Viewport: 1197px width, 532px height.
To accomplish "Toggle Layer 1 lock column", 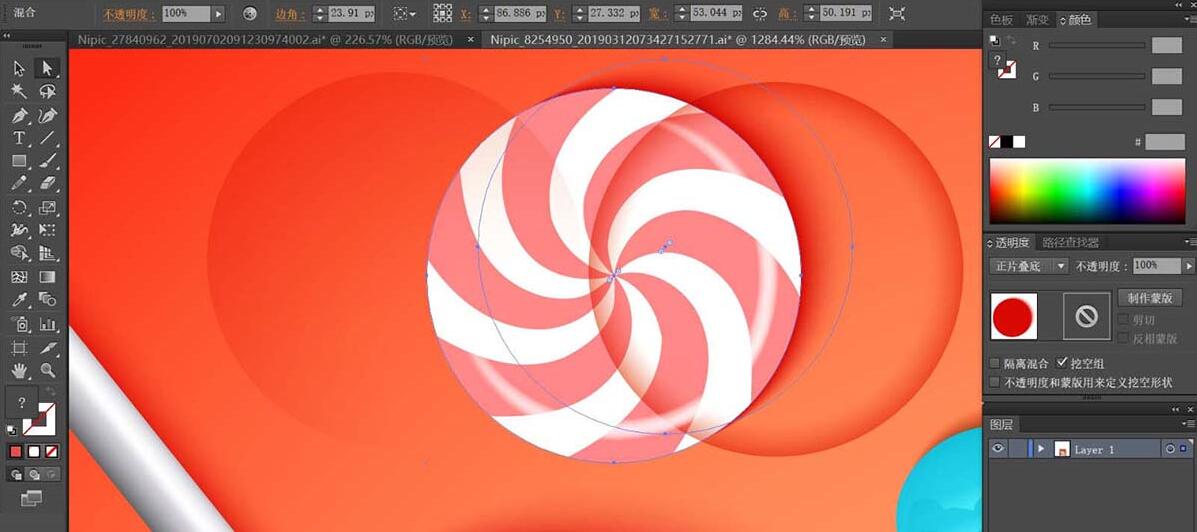I will click(x=1016, y=450).
